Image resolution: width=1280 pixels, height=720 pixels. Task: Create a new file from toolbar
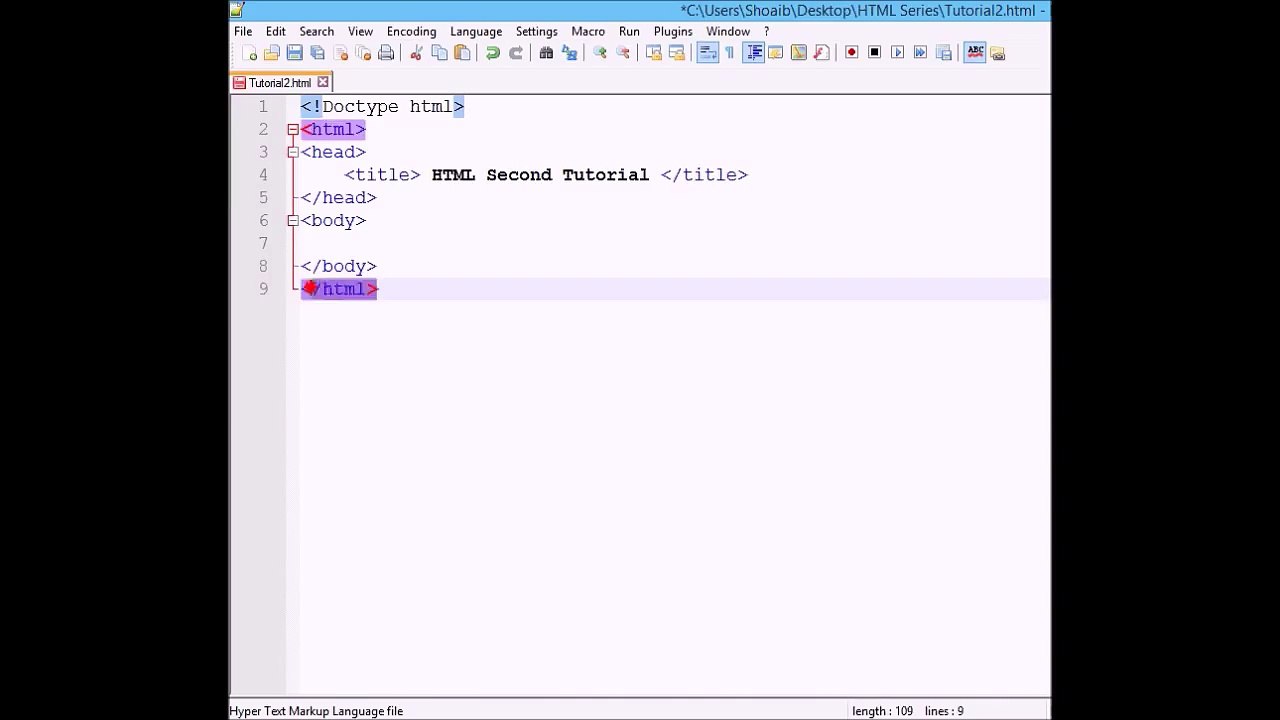250,53
